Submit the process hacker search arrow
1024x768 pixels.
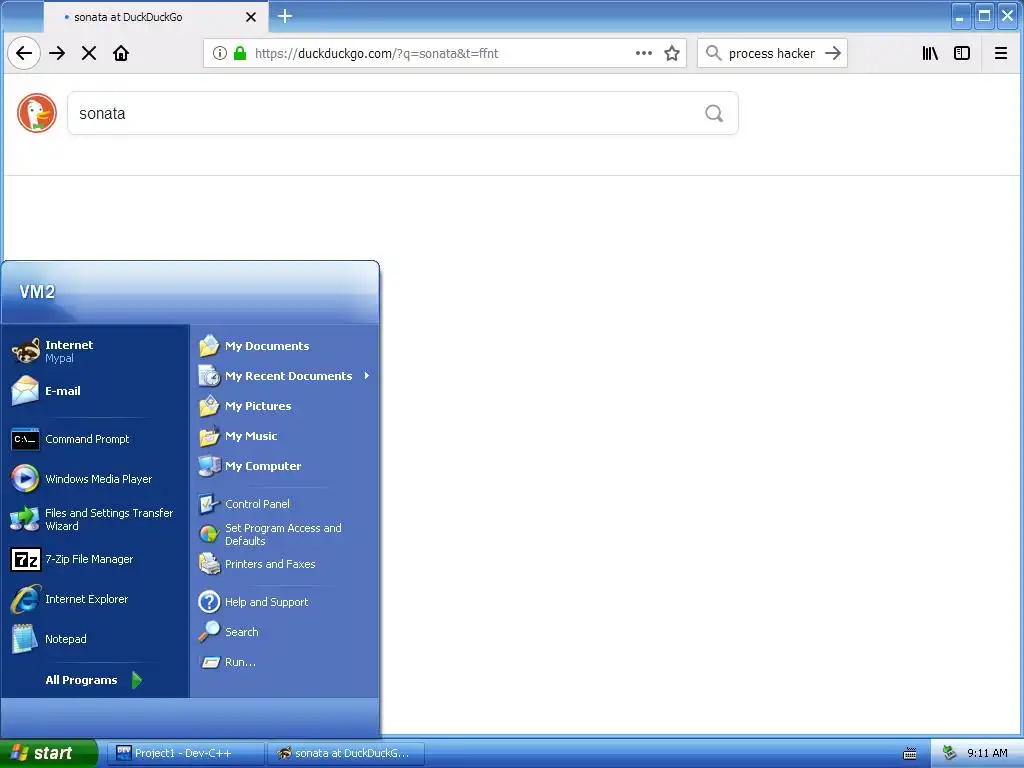pos(833,53)
